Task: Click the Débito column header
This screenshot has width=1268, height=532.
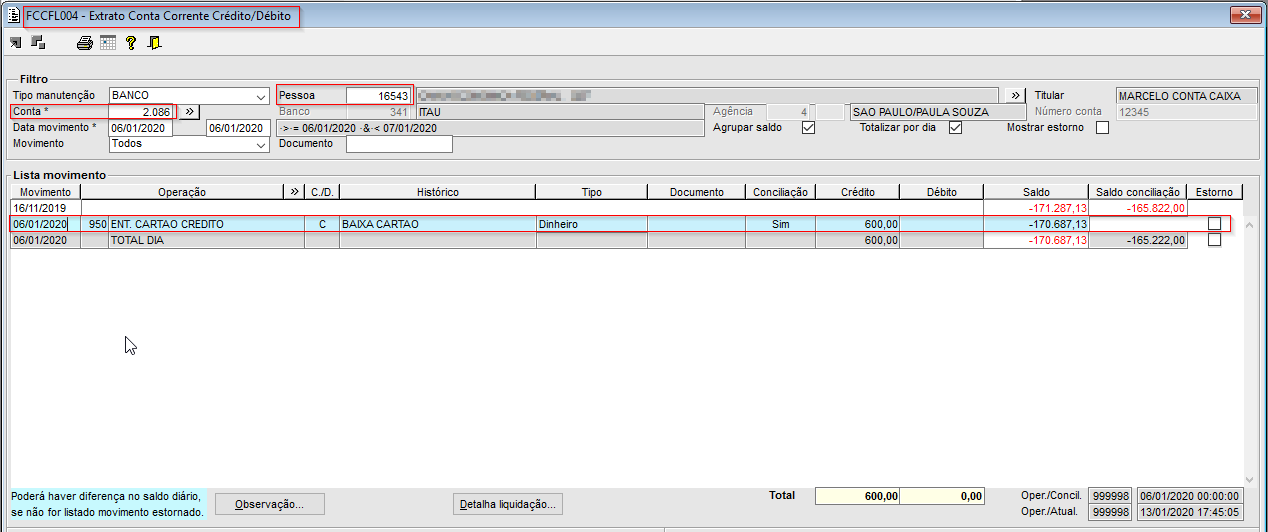Action: pos(942,192)
